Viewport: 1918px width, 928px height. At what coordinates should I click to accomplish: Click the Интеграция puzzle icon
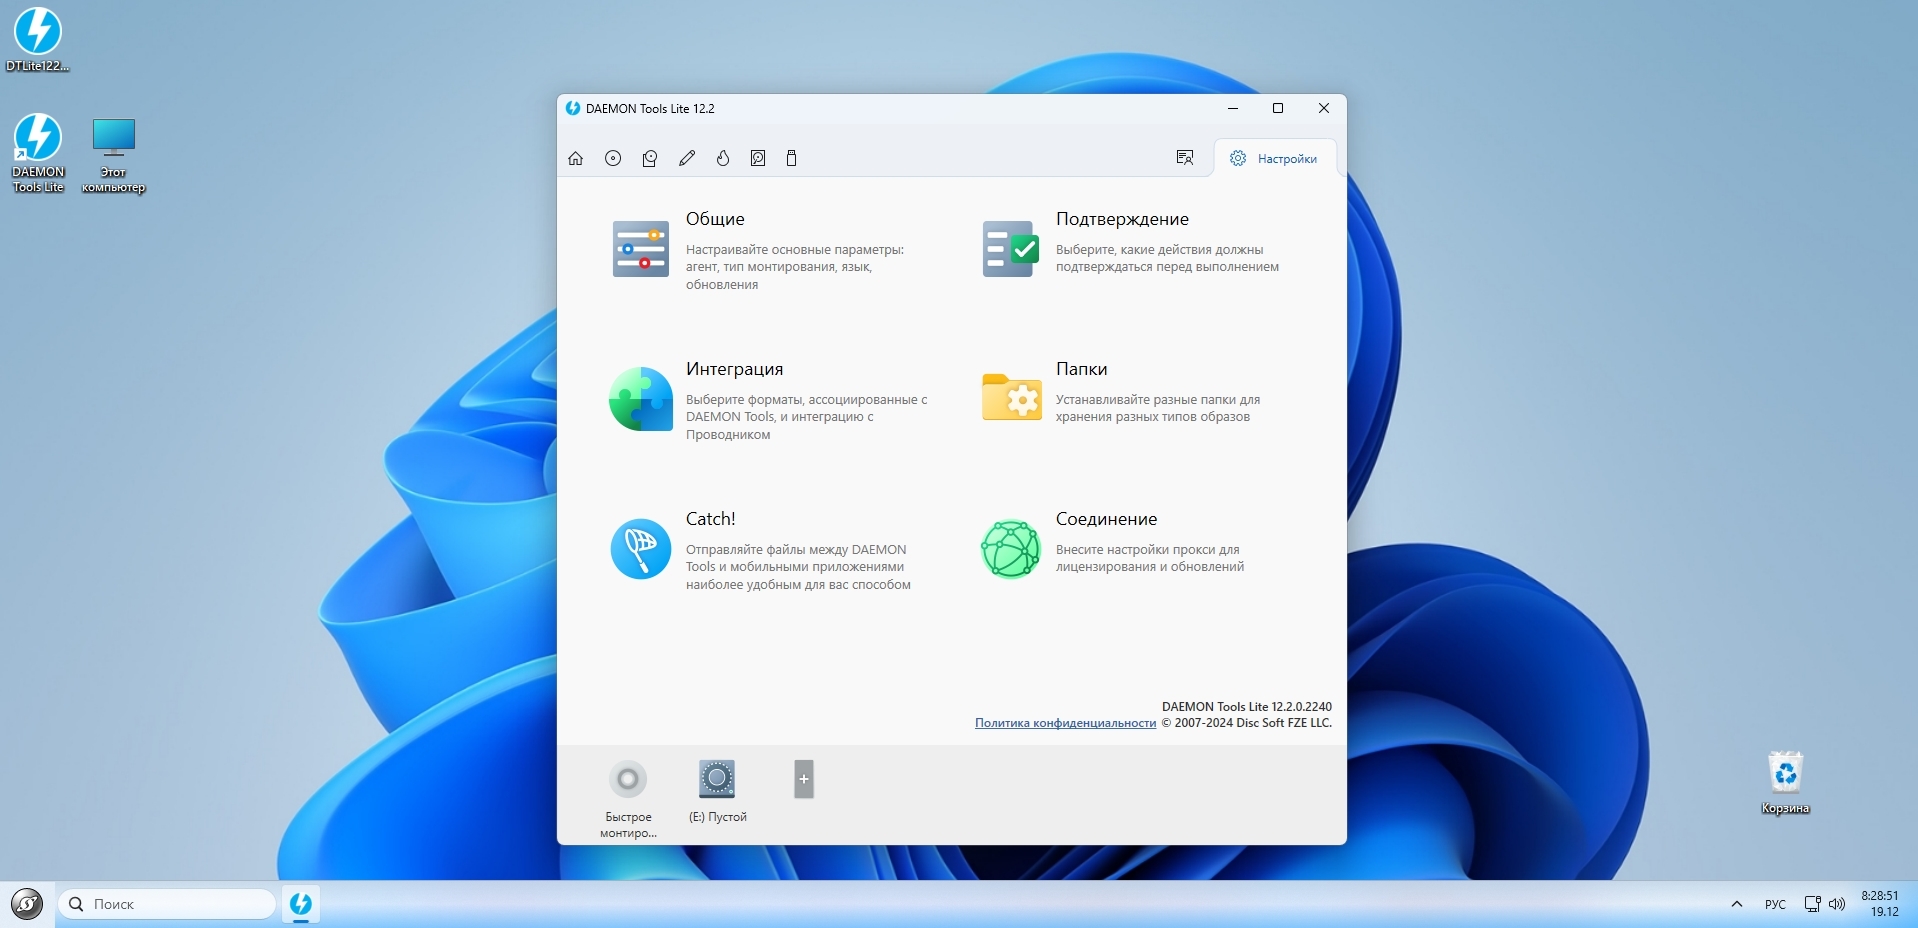click(x=641, y=399)
